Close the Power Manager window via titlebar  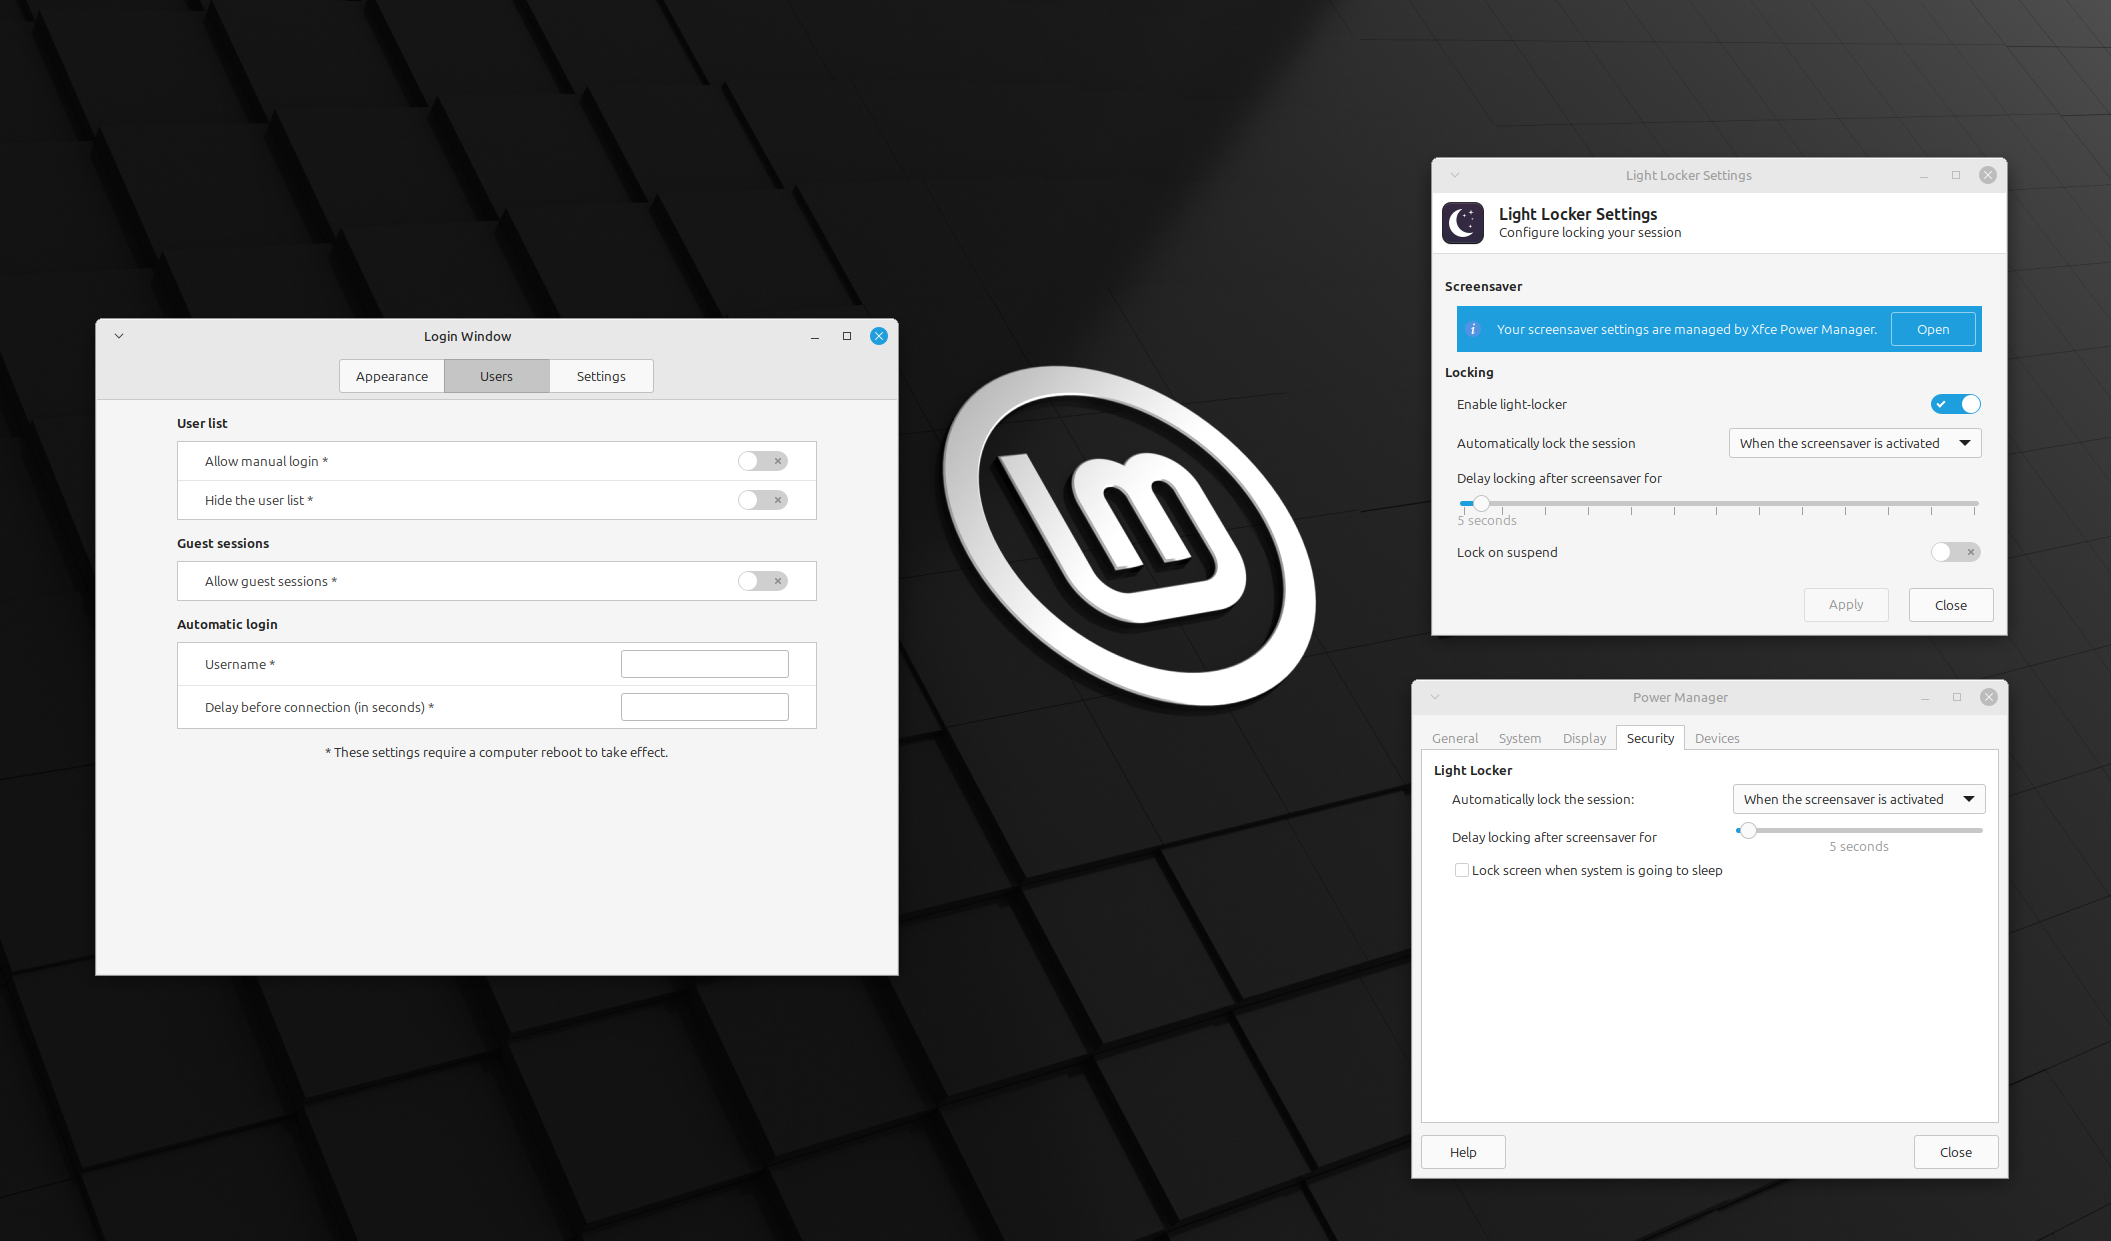pyautogui.click(x=1988, y=697)
